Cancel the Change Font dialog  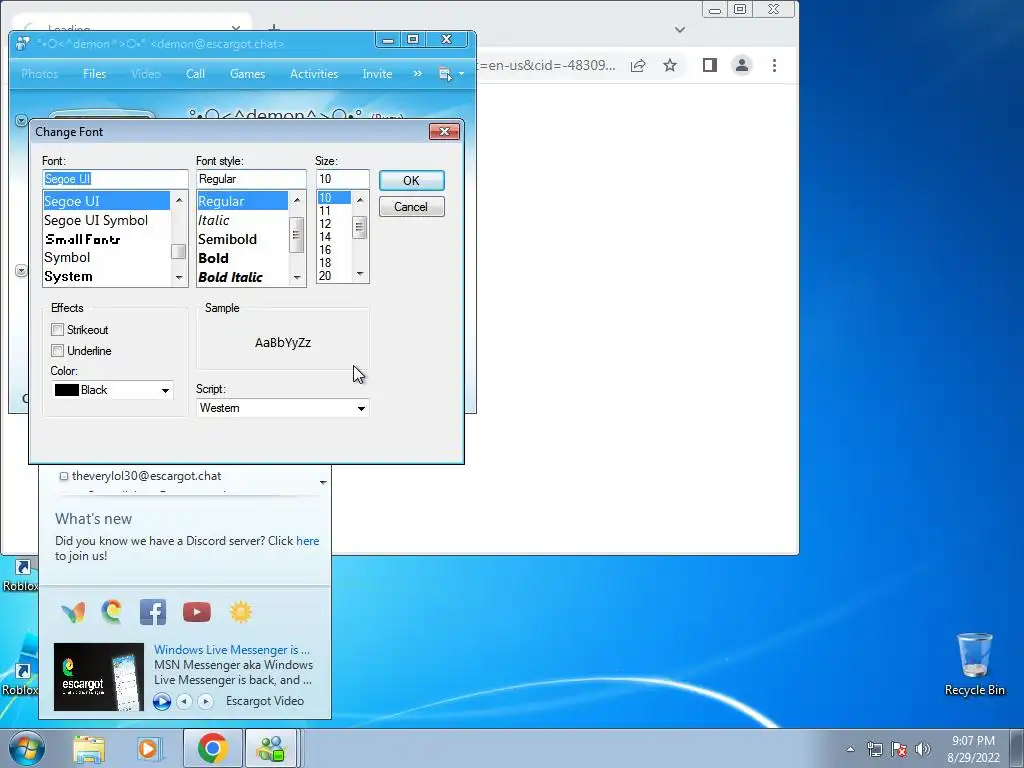pos(411,207)
